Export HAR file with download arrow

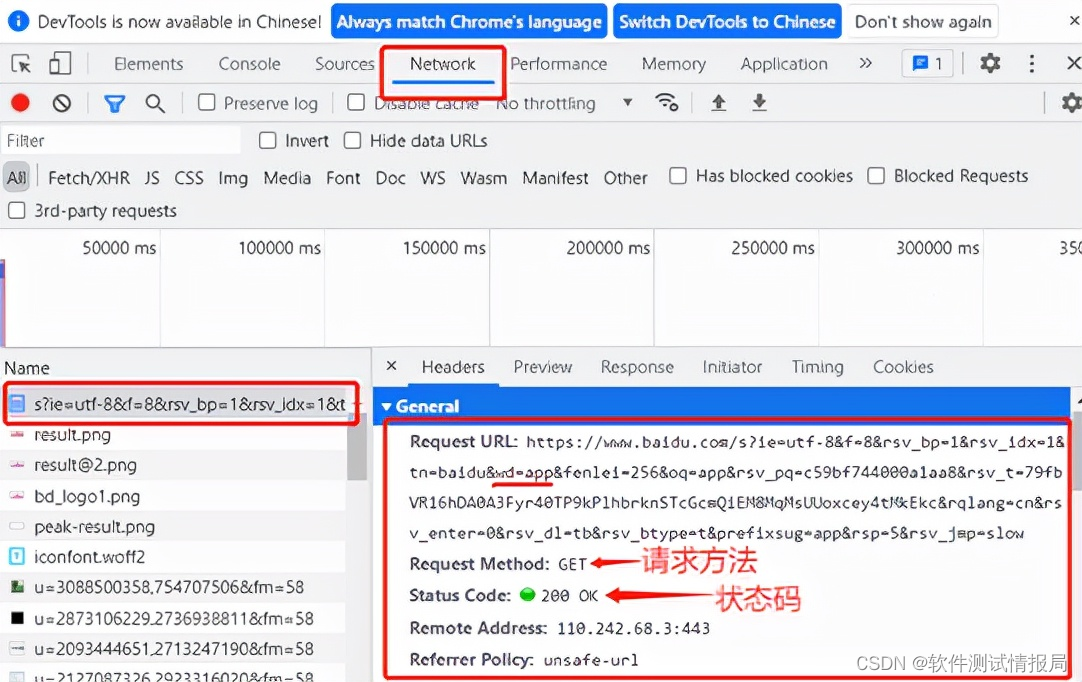tap(759, 103)
